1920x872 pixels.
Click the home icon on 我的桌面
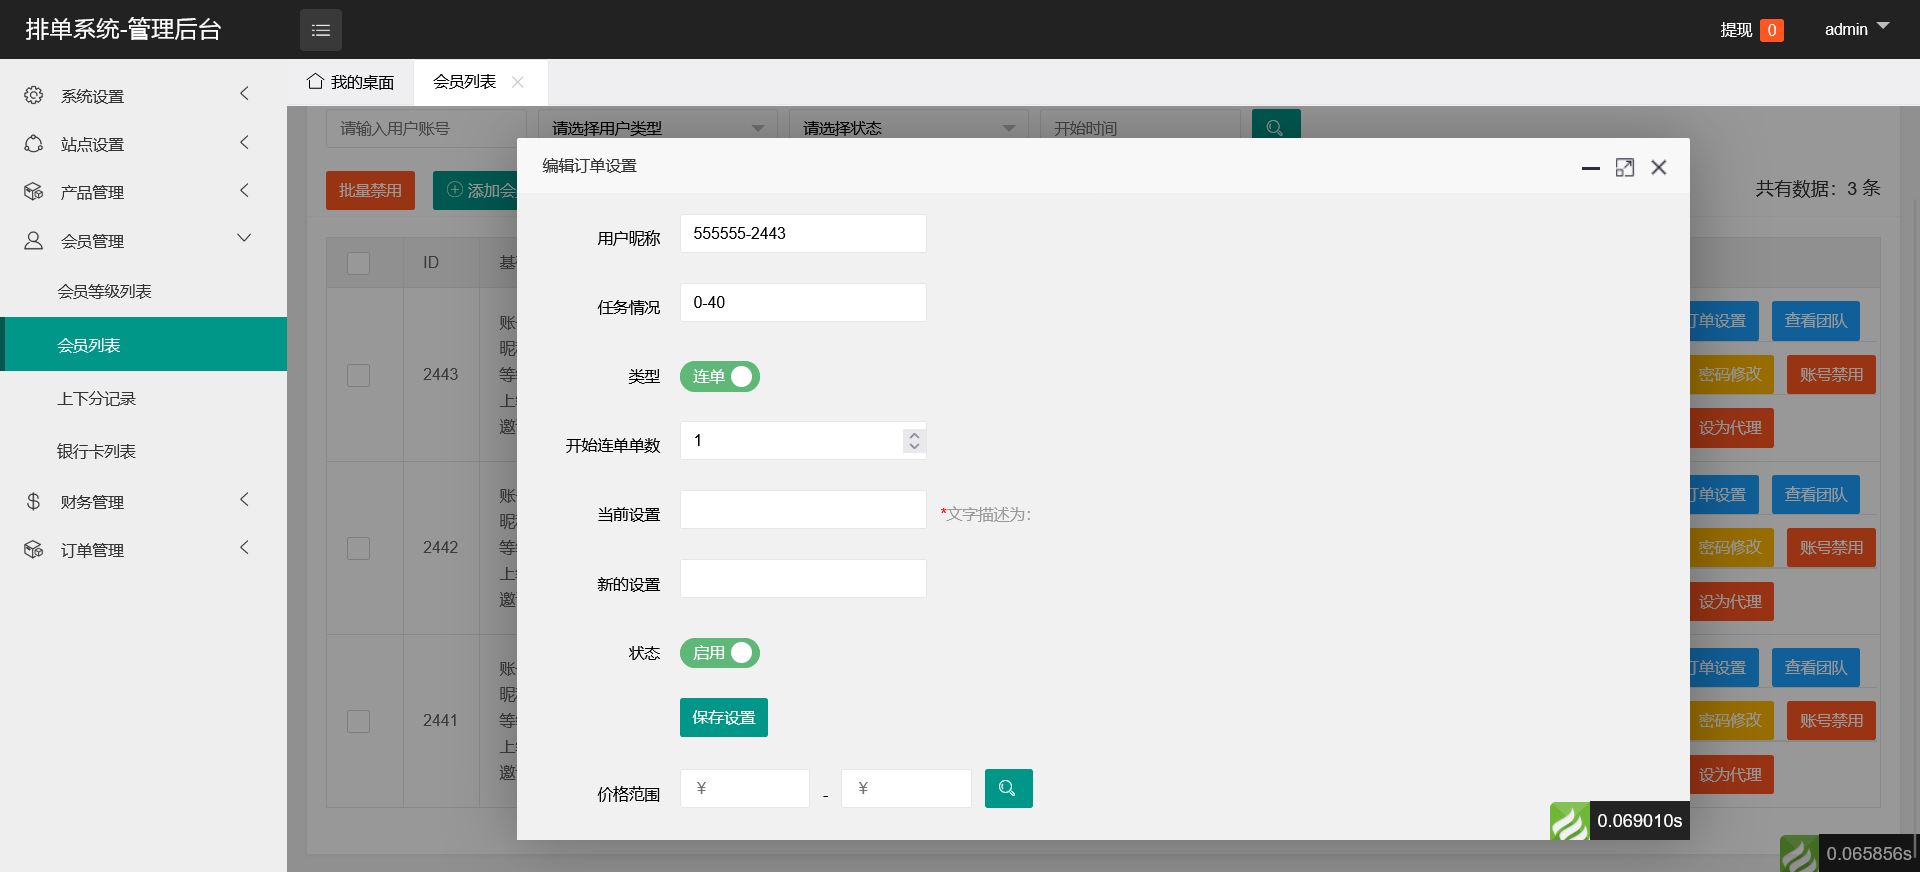click(315, 81)
